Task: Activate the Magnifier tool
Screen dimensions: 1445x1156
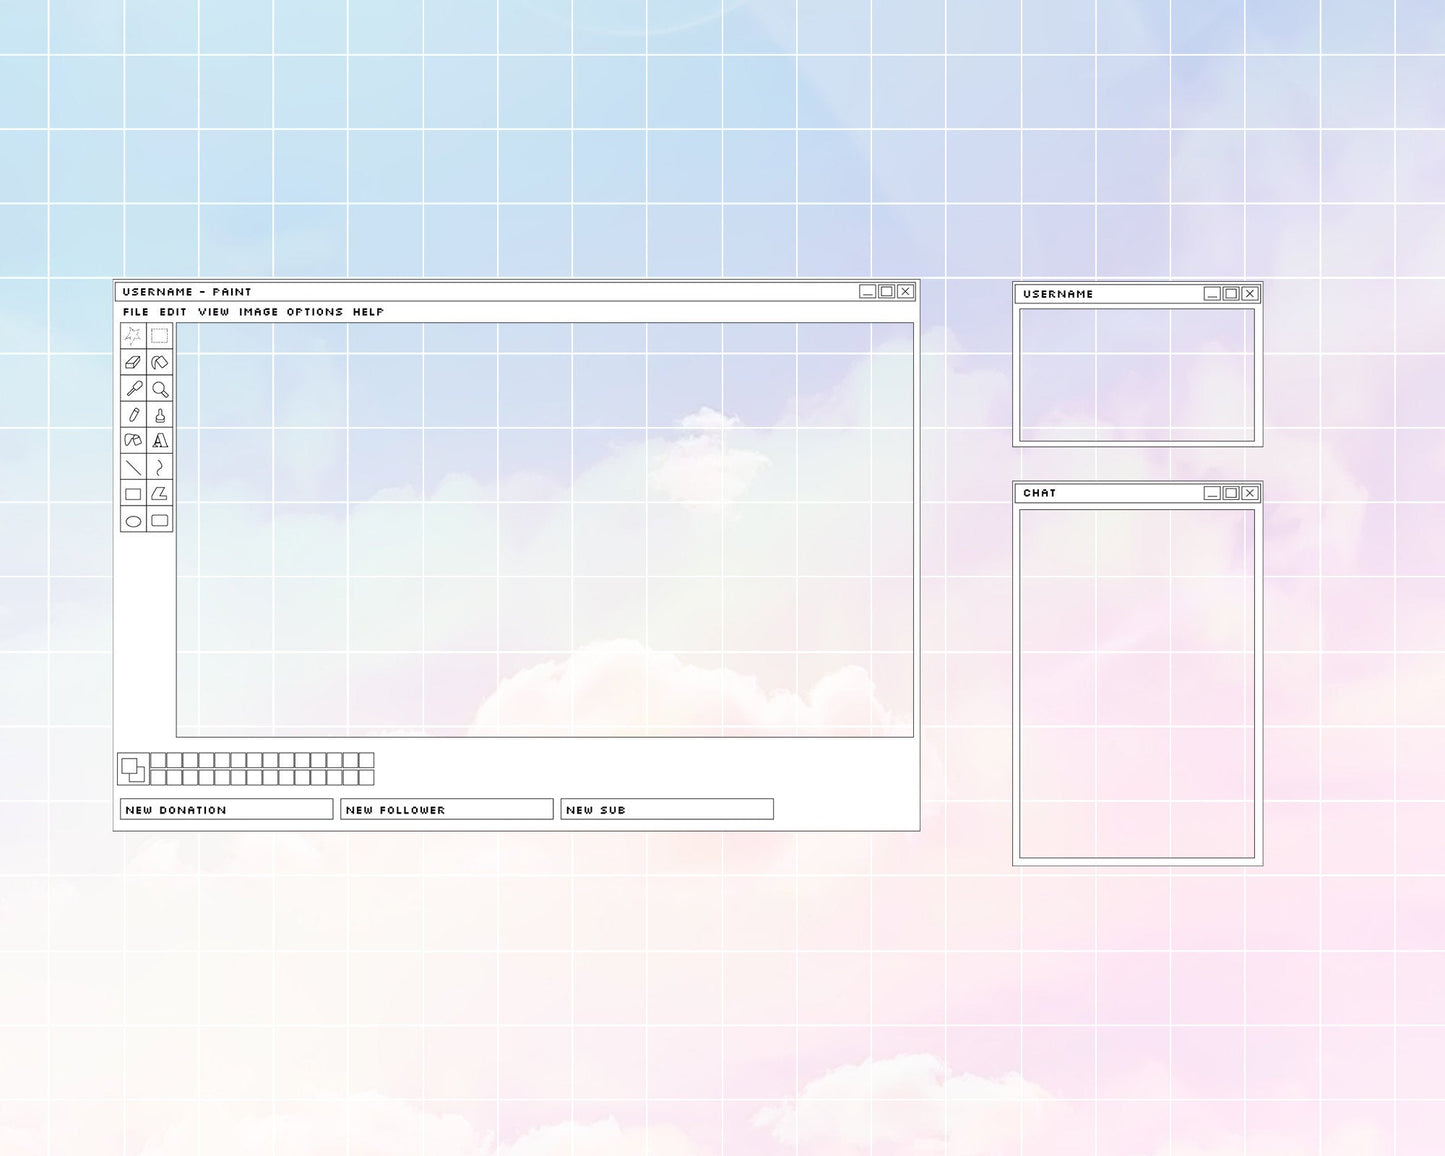Action: (x=160, y=389)
